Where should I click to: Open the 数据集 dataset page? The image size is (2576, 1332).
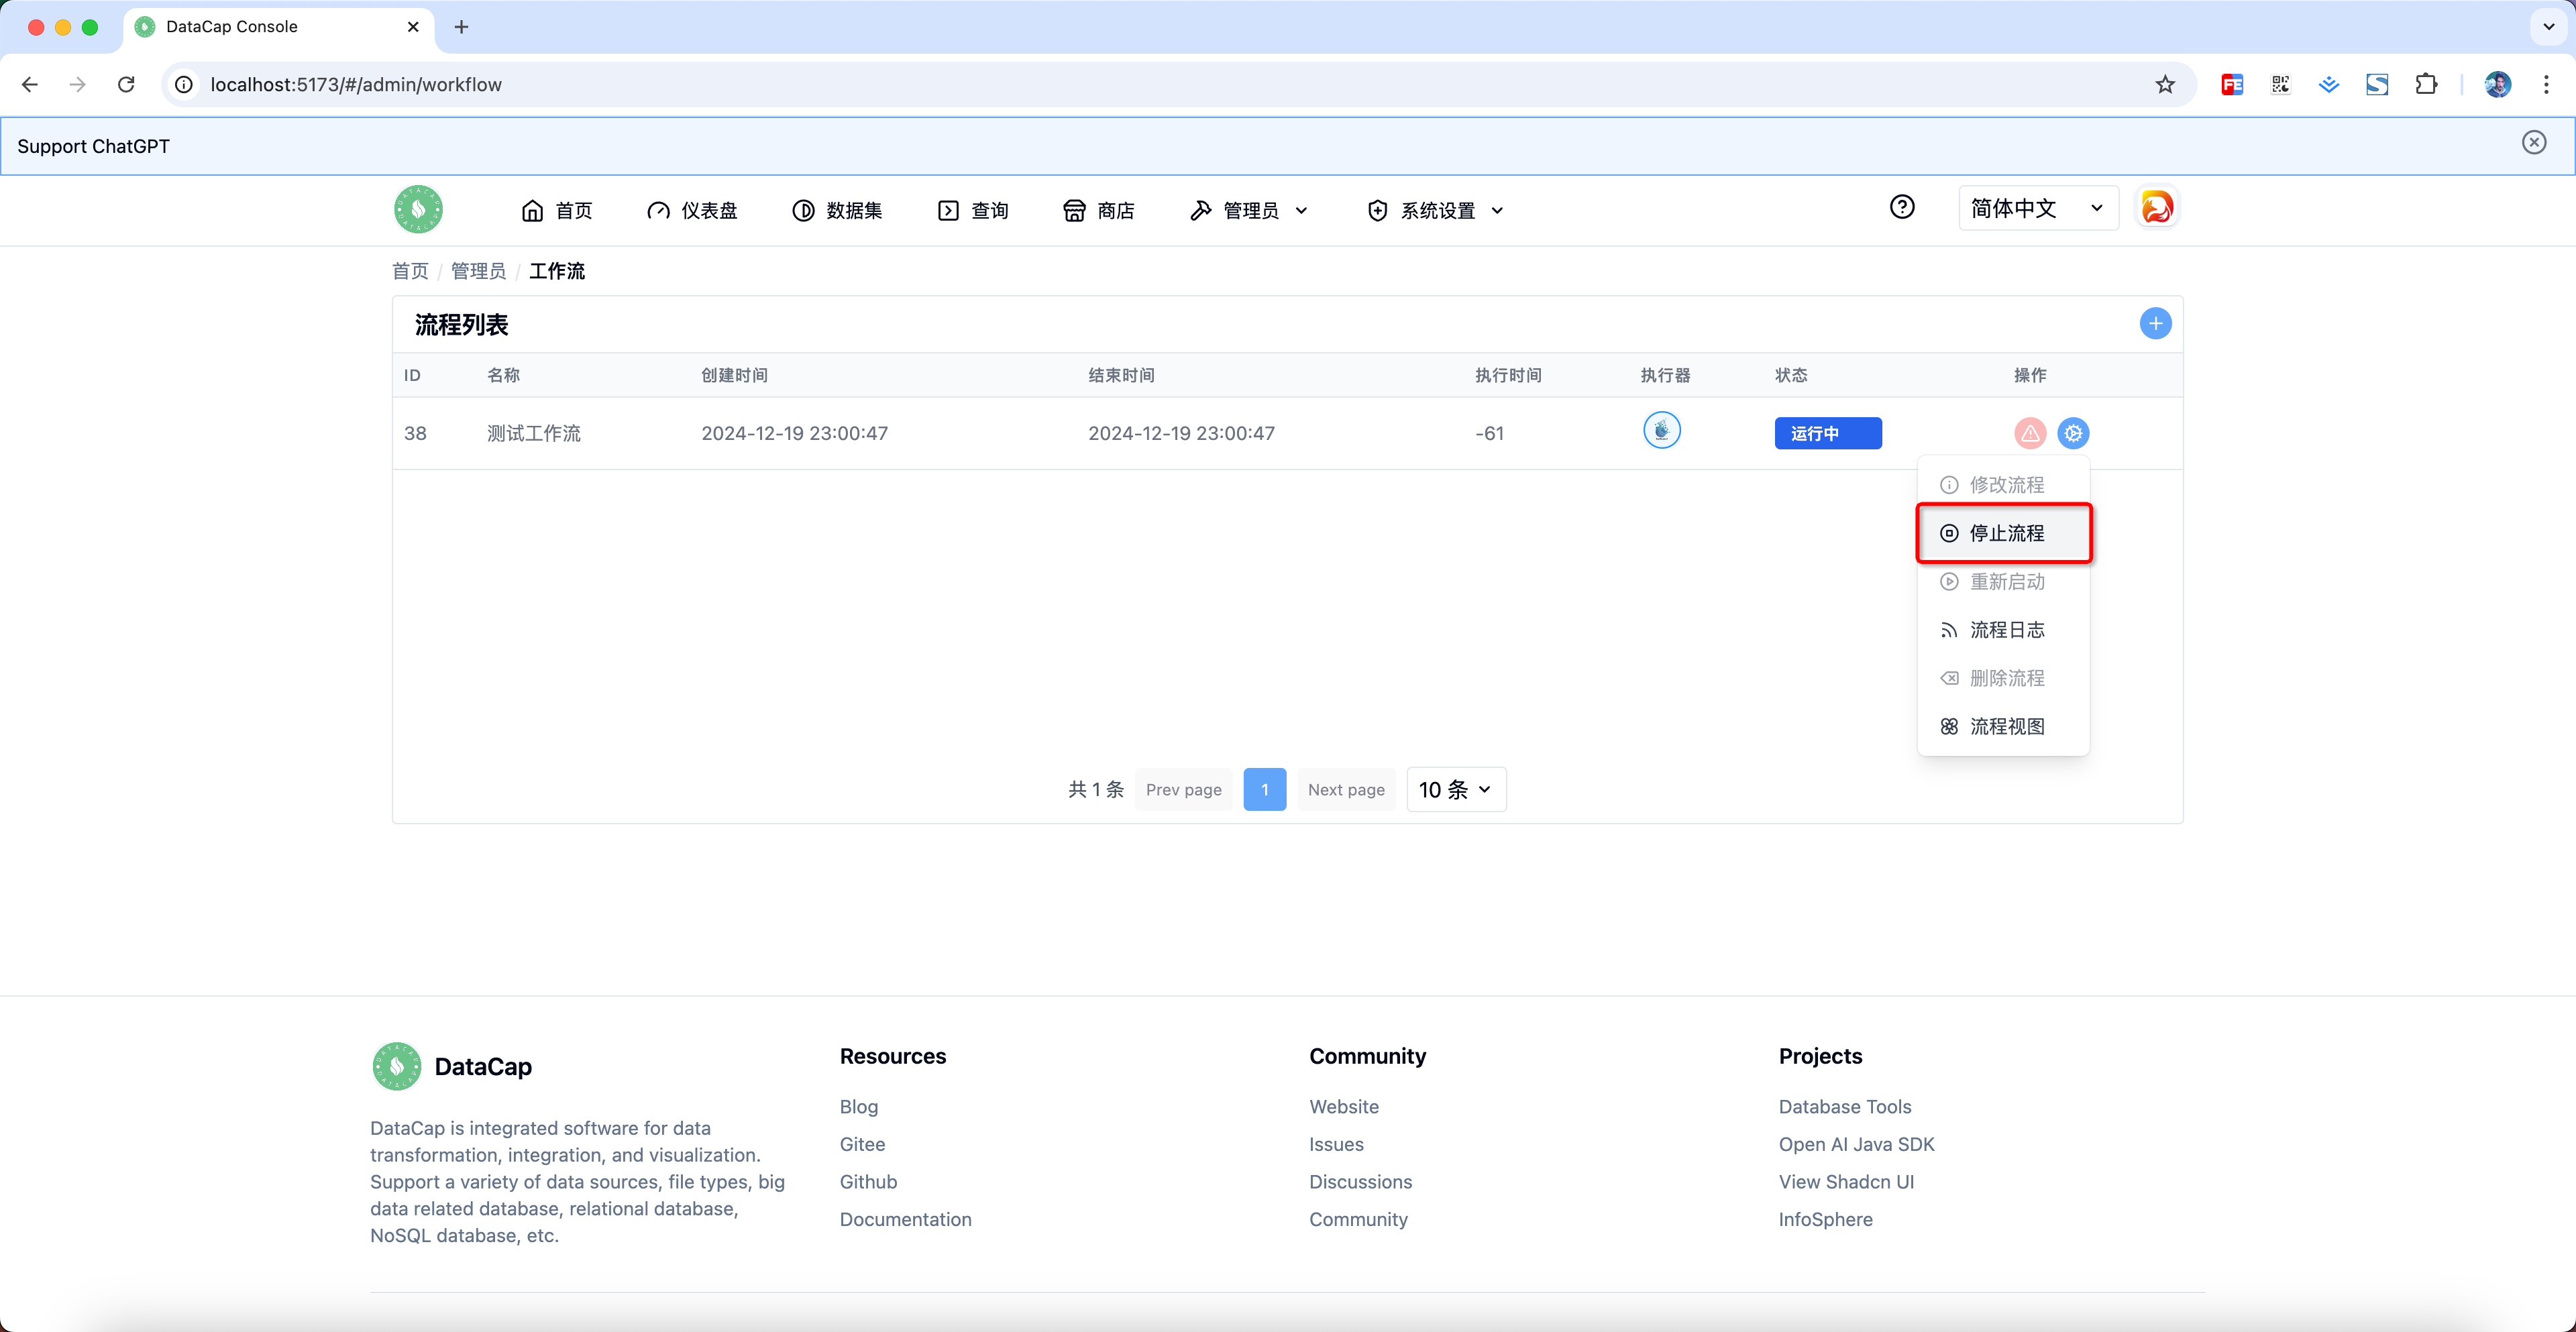(x=837, y=210)
